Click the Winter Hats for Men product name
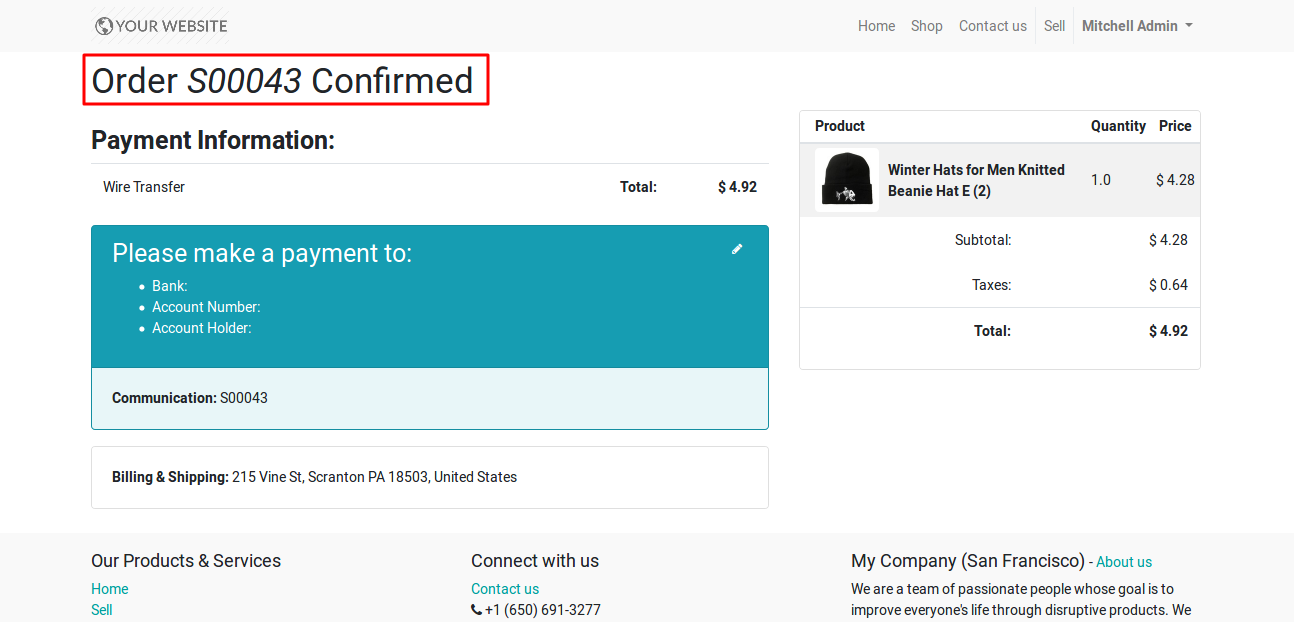The height and width of the screenshot is (622, 1303). point(976,180)
